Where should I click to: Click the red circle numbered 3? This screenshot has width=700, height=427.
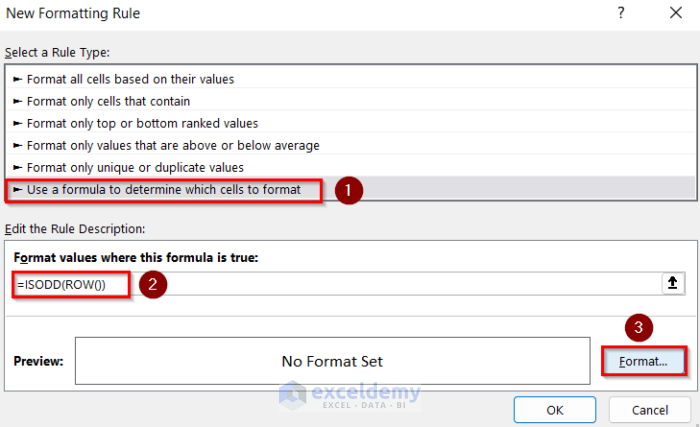(641, 327)
